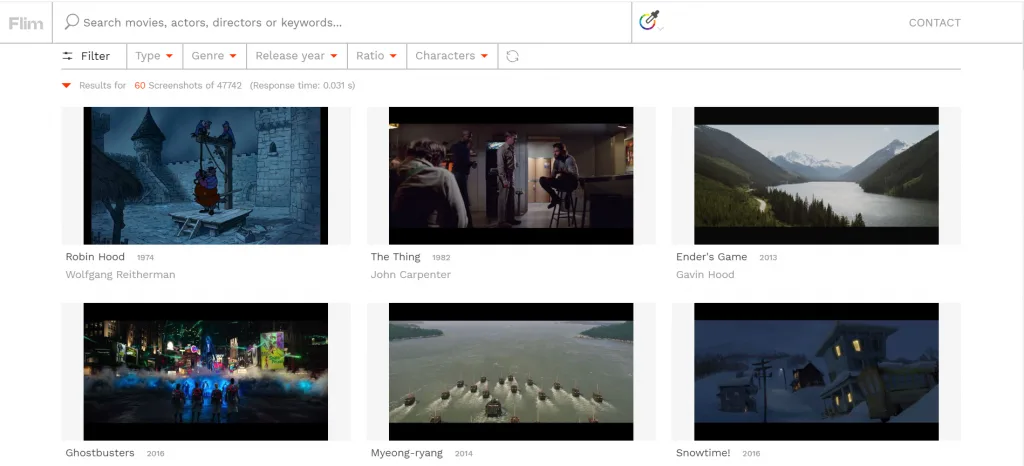
Task: Click The Thing title link
Action: click(396, 256)
